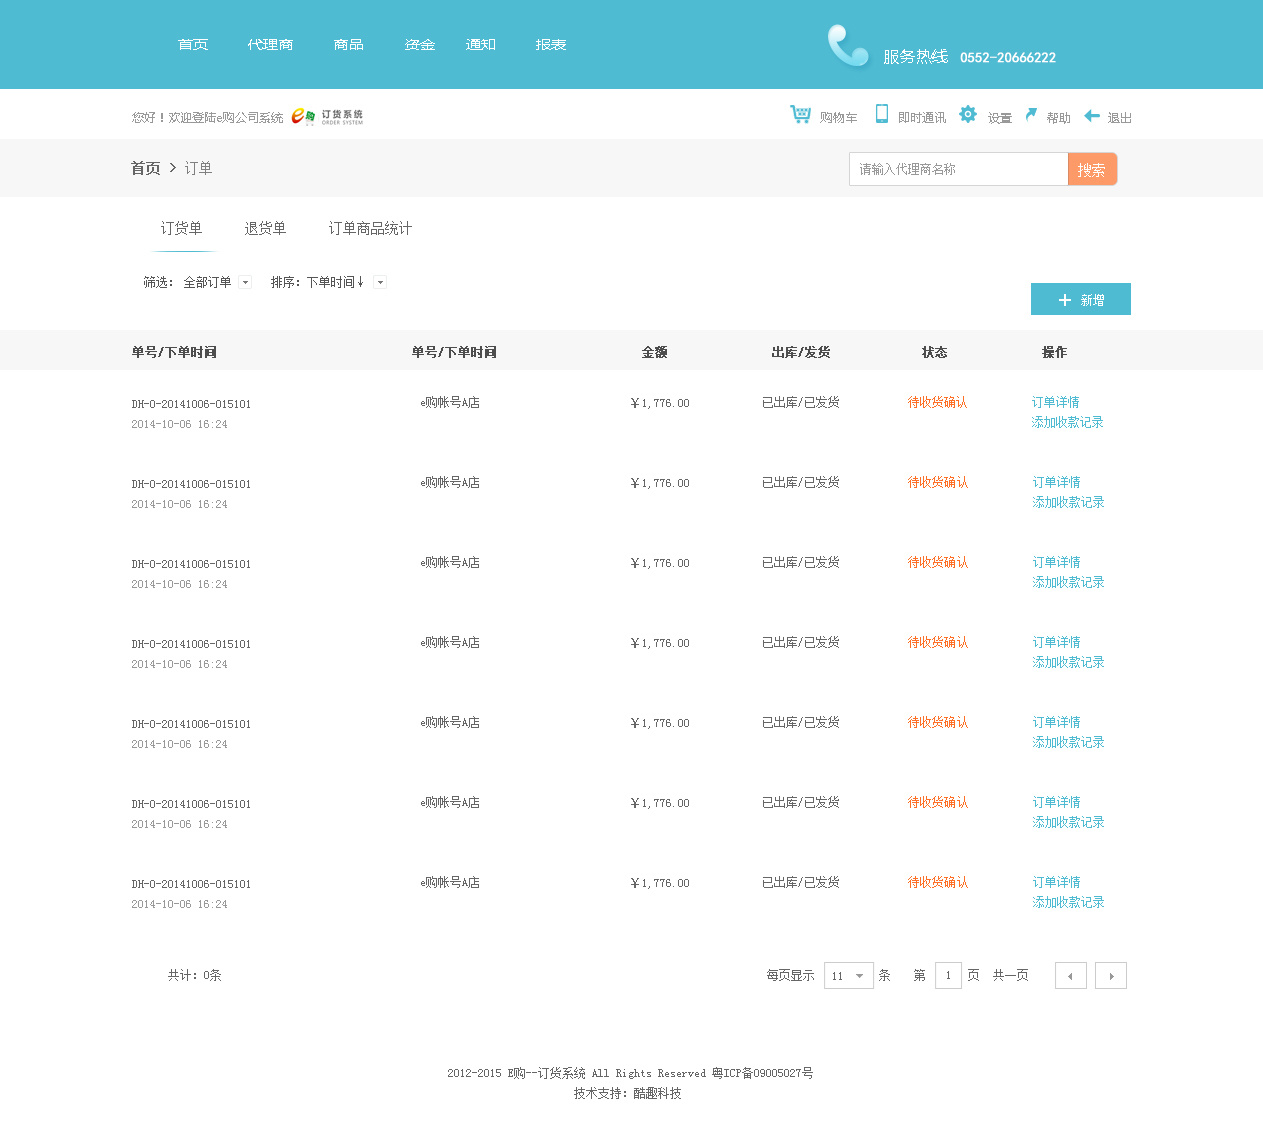
Task: Open the 购物车 shopping cart icon
Action: 800,114
